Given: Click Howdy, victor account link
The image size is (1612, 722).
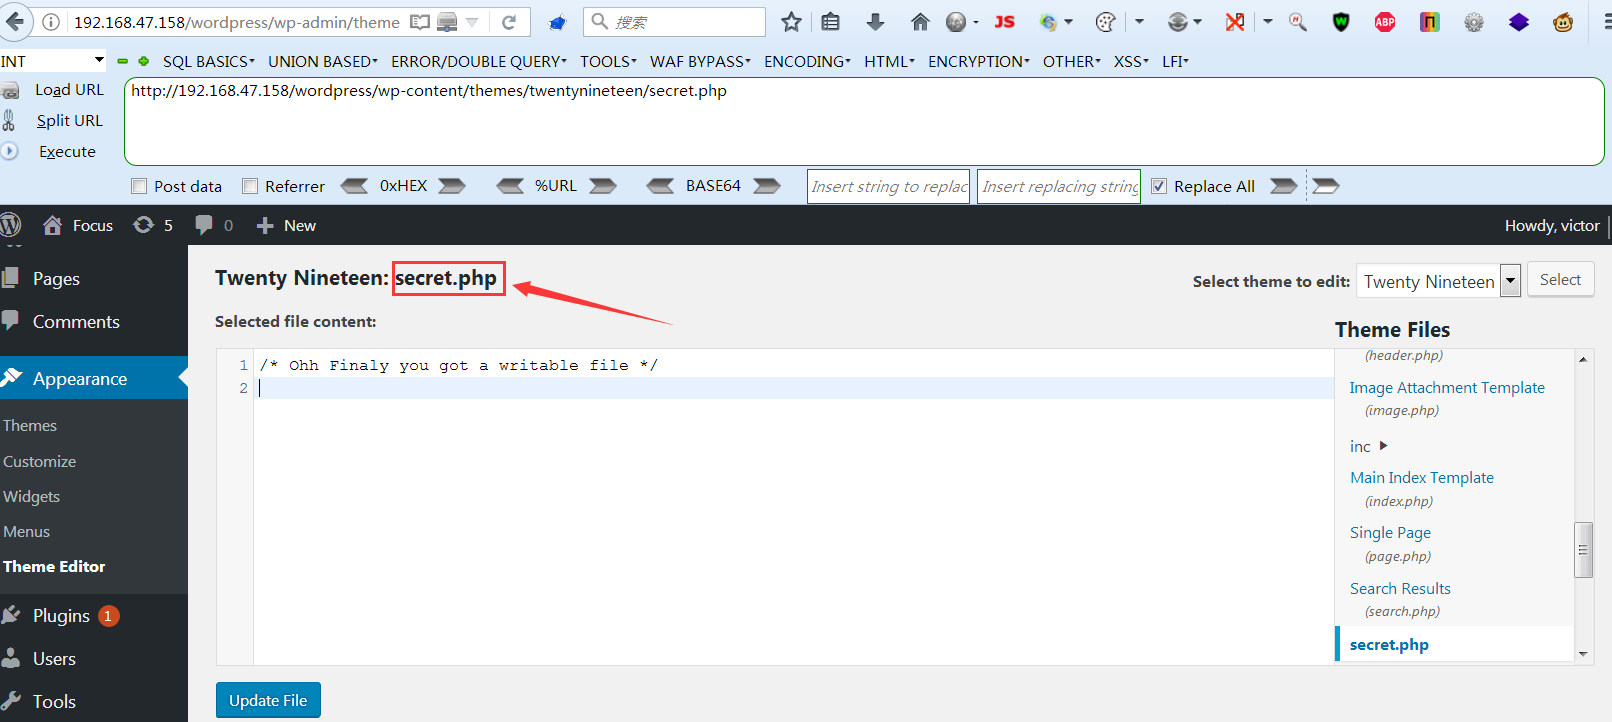Looking at the screenshot, I should tap(1552, 225).
